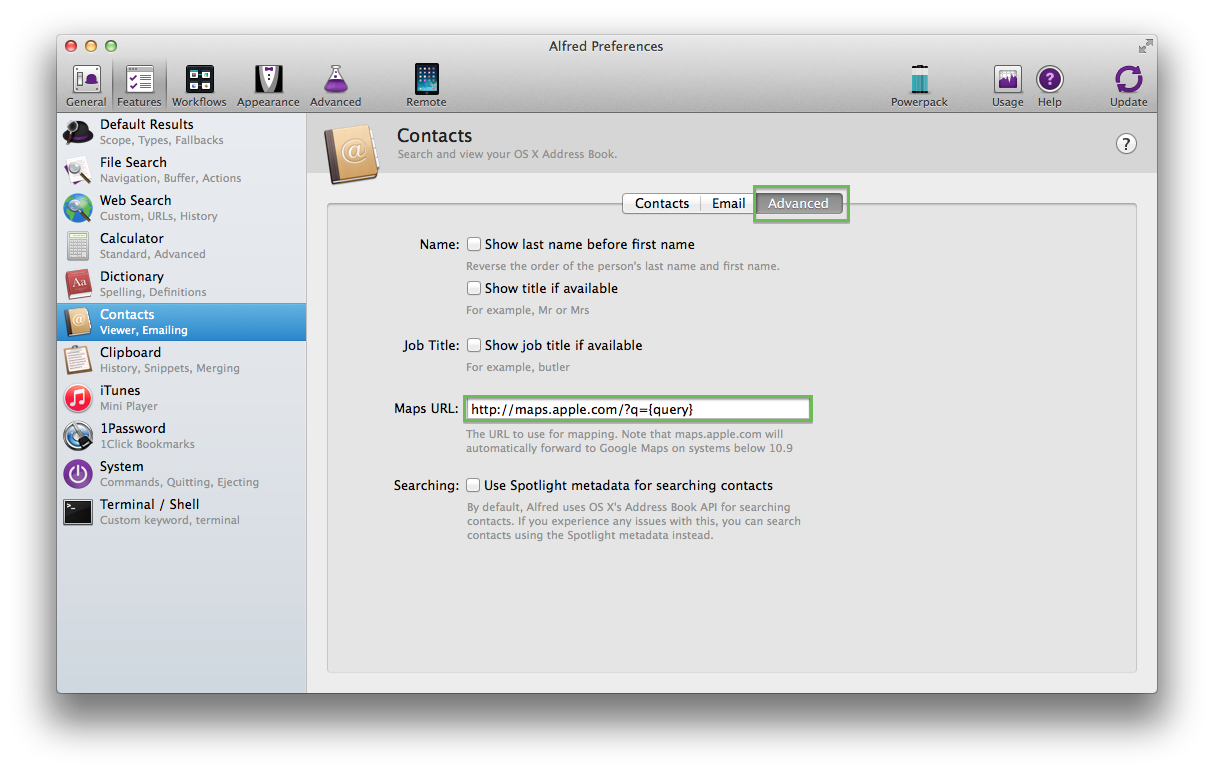
Task: Open the General preferences toolbar icon
Action: 86,79
